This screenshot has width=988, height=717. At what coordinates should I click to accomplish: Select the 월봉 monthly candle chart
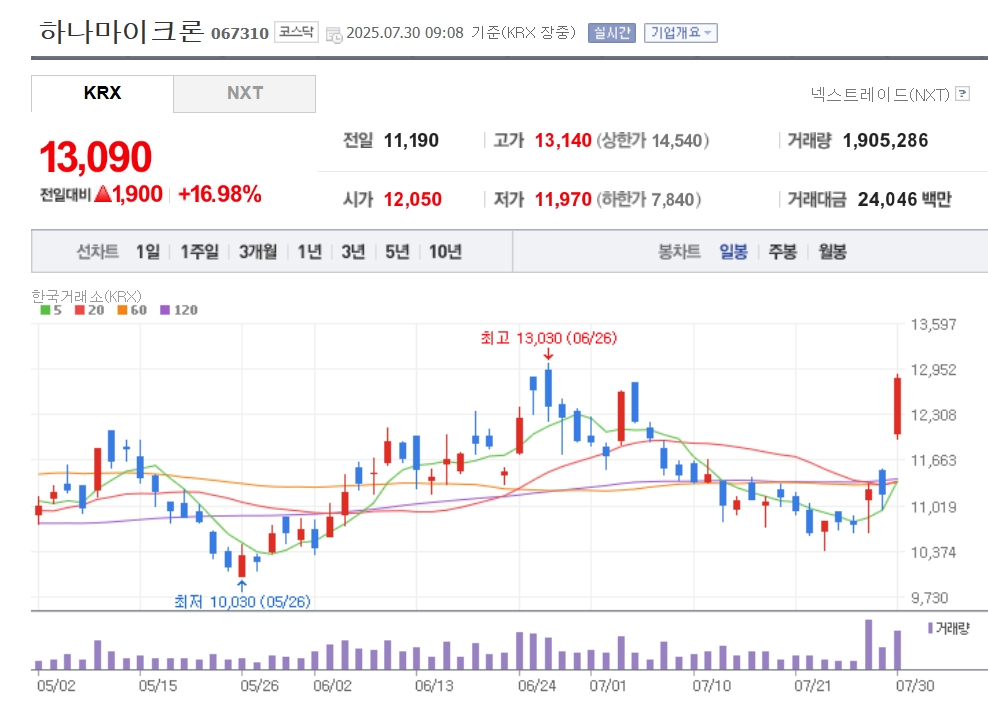point(832,252)
